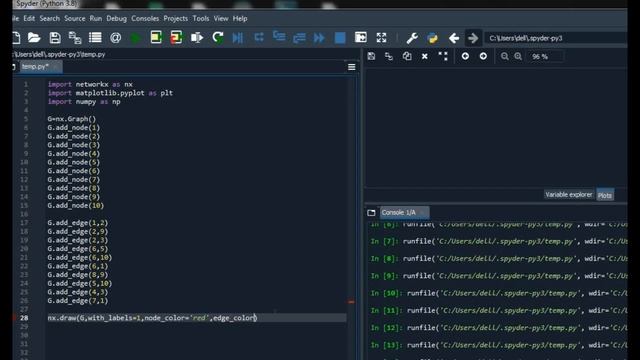The width and height of the screenshot is (640, 360).
Task: Run the current selection or line
Action: click(x=197, y=38)
